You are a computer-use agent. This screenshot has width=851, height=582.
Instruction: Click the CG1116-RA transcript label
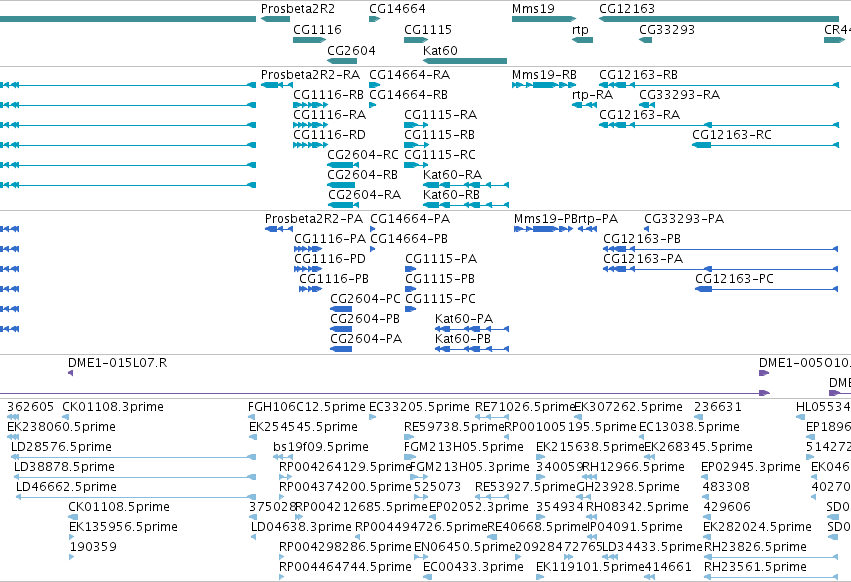[x=329, y=115]
